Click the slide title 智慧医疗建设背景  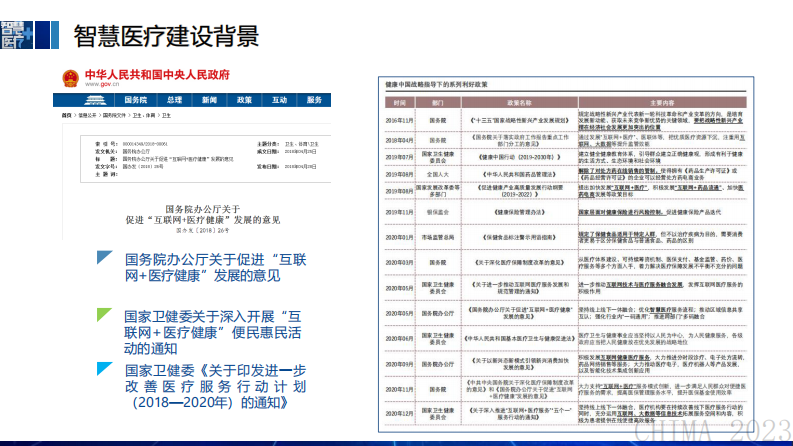(166, 35)
